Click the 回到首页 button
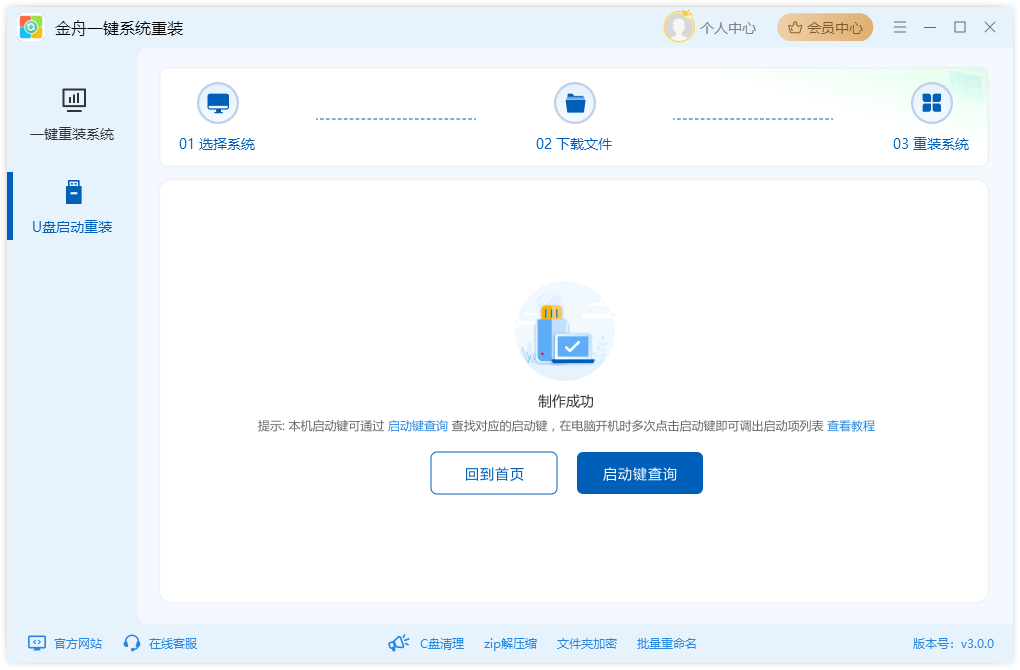This screenshot has height=670, width=1020. pos(494,473)
